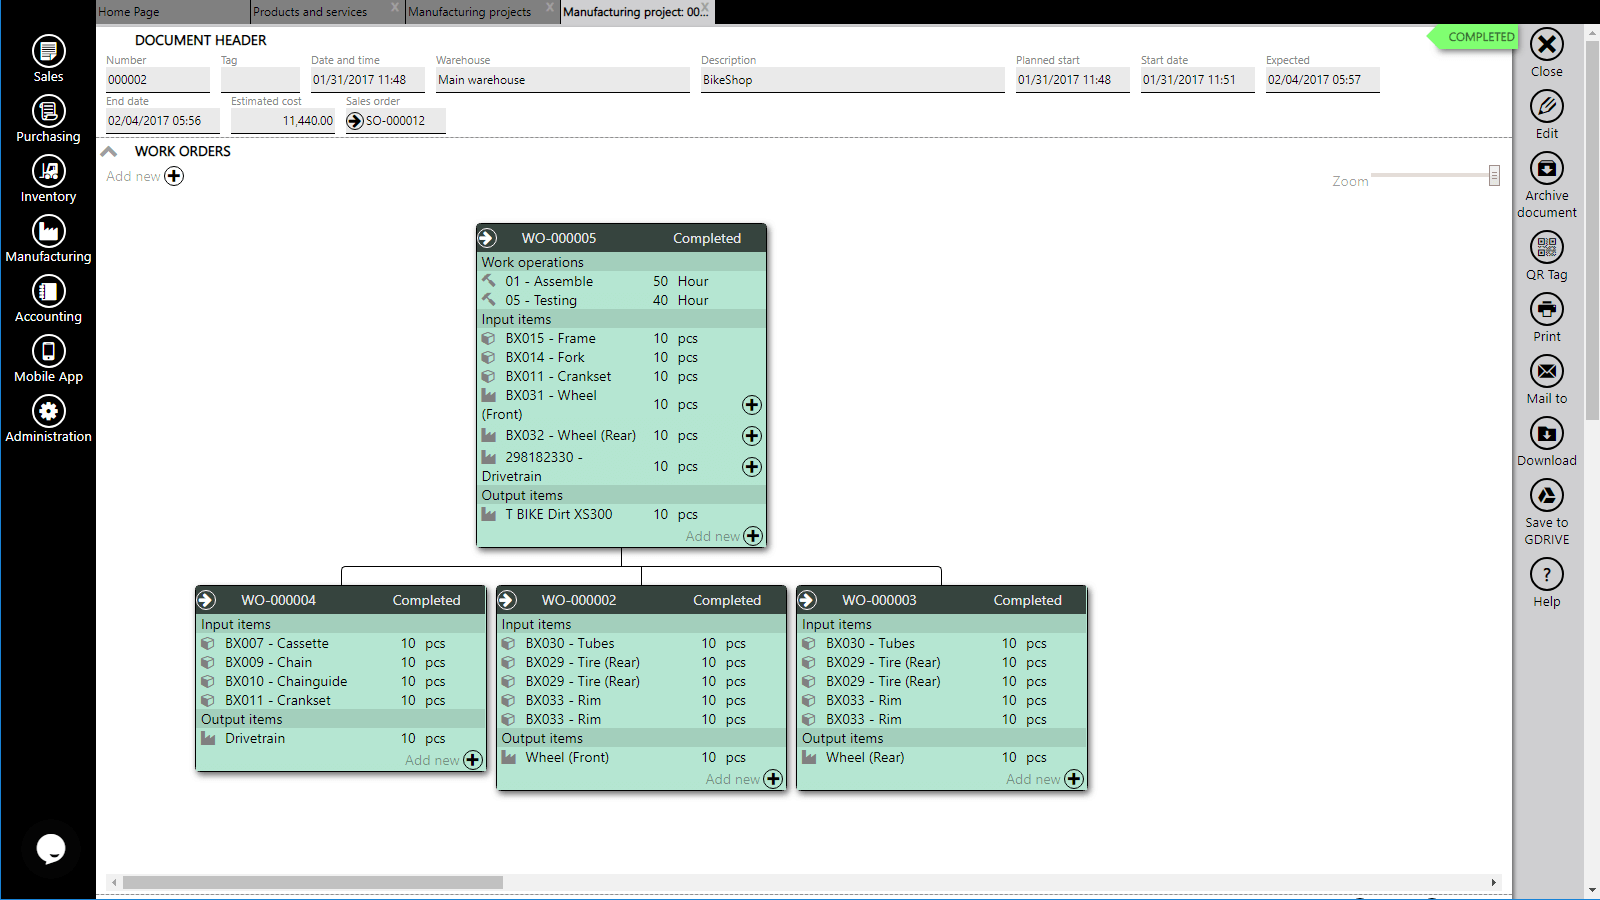The width and height of the screenshot is (1600, 900).
Task: Expand BX031 Wheel (Front) plus button
Action: (752, 405)
